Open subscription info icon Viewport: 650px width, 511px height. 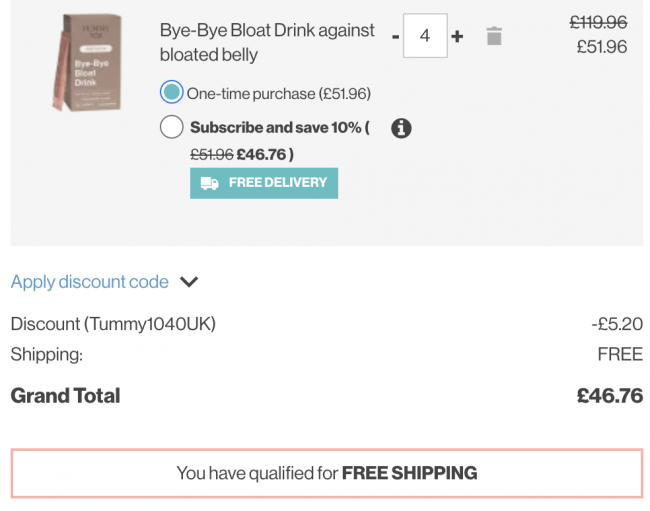[x=401, y=128]
